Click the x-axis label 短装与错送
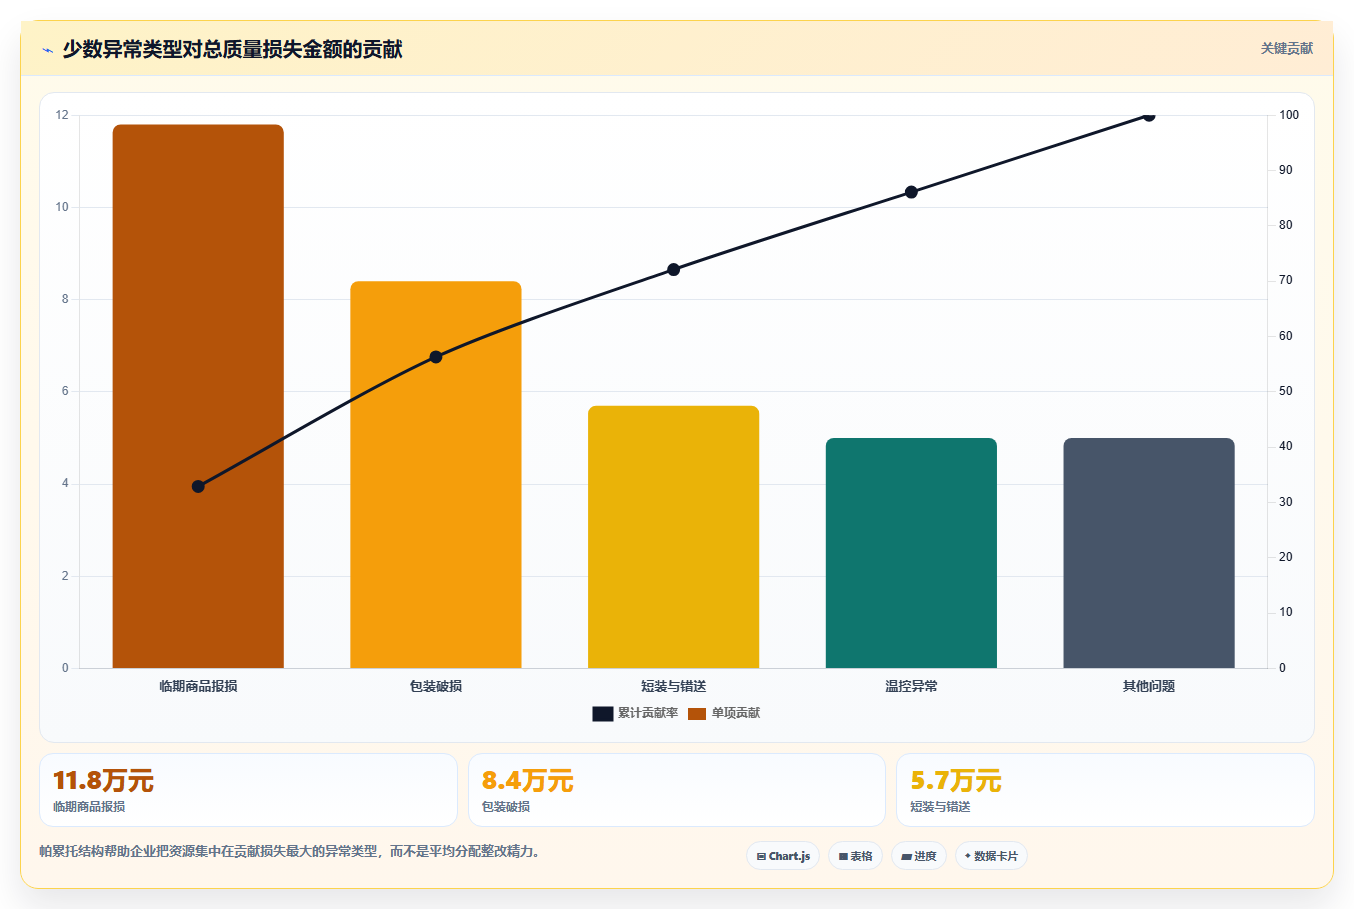Viewport: 1354px width, 909px height. (673, 686)
